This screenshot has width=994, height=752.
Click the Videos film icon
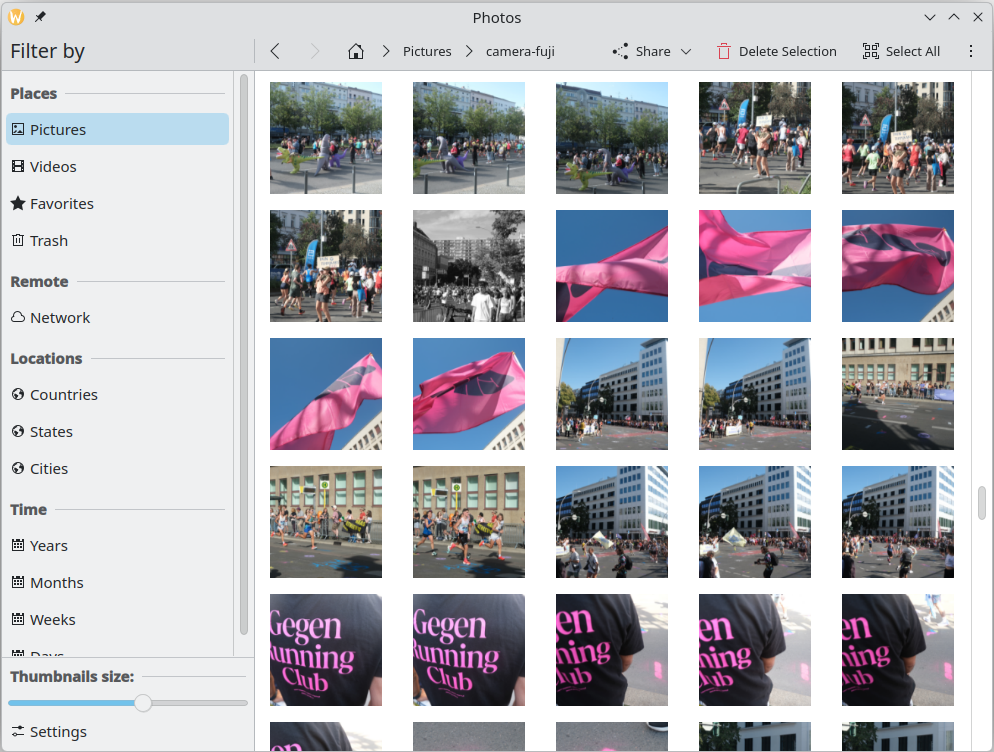click(x=18, y=166)
